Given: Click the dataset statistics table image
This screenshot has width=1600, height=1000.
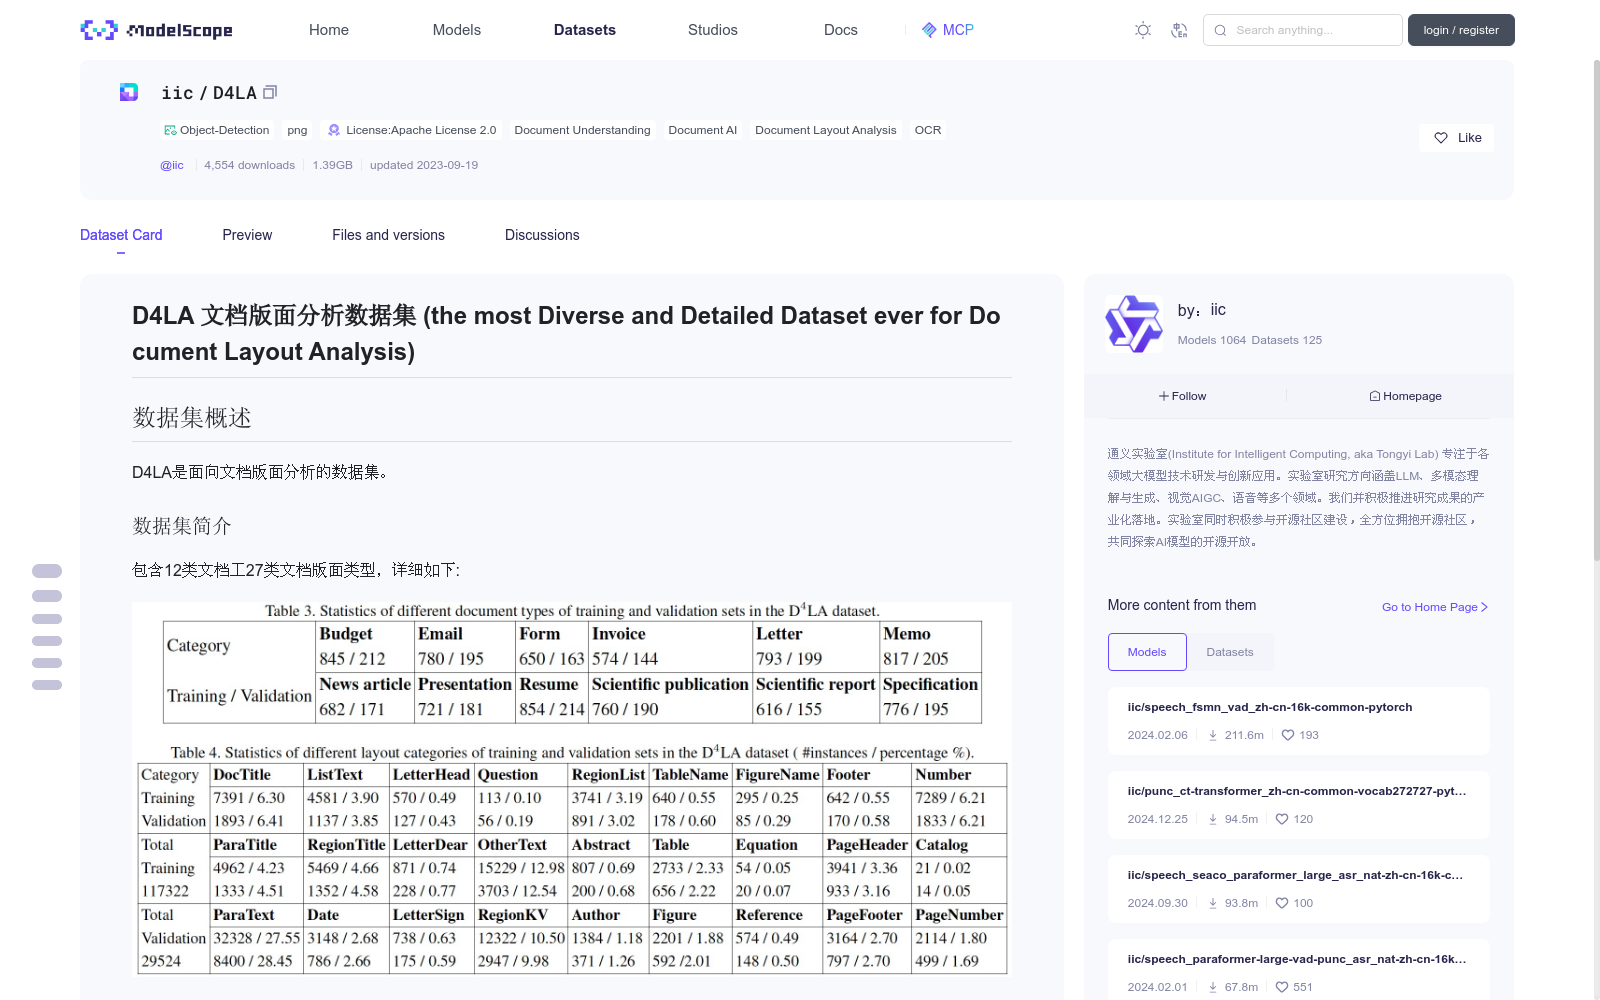Looking at the screenshot, I should (572, 788).
